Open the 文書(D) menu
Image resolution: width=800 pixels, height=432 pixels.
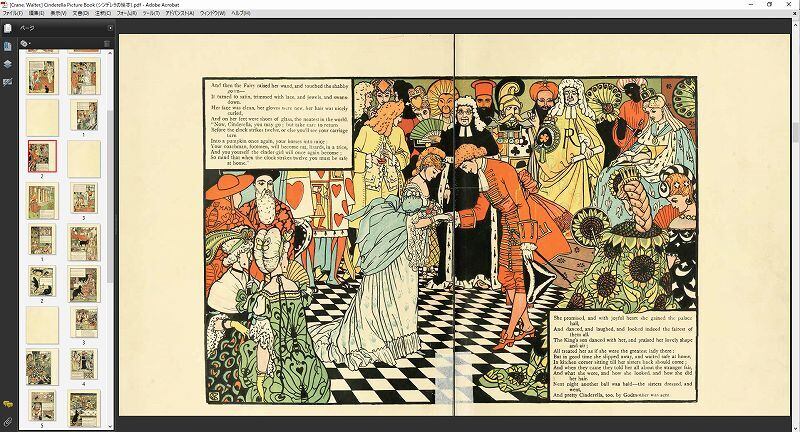[81, 13]
